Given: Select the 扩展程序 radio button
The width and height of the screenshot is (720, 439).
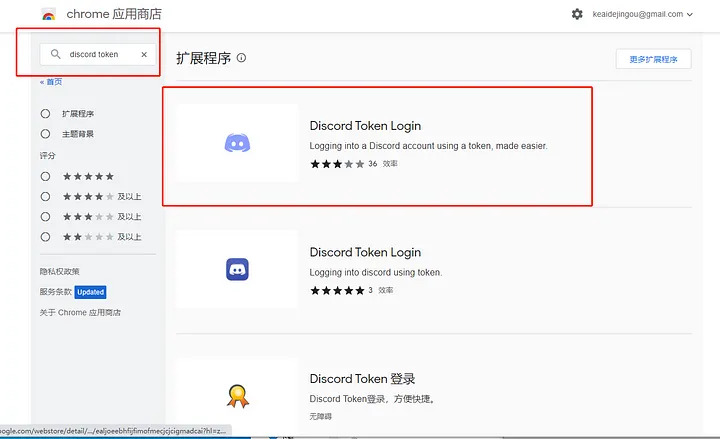Looking at the screenshot, I should coord(45,114).
